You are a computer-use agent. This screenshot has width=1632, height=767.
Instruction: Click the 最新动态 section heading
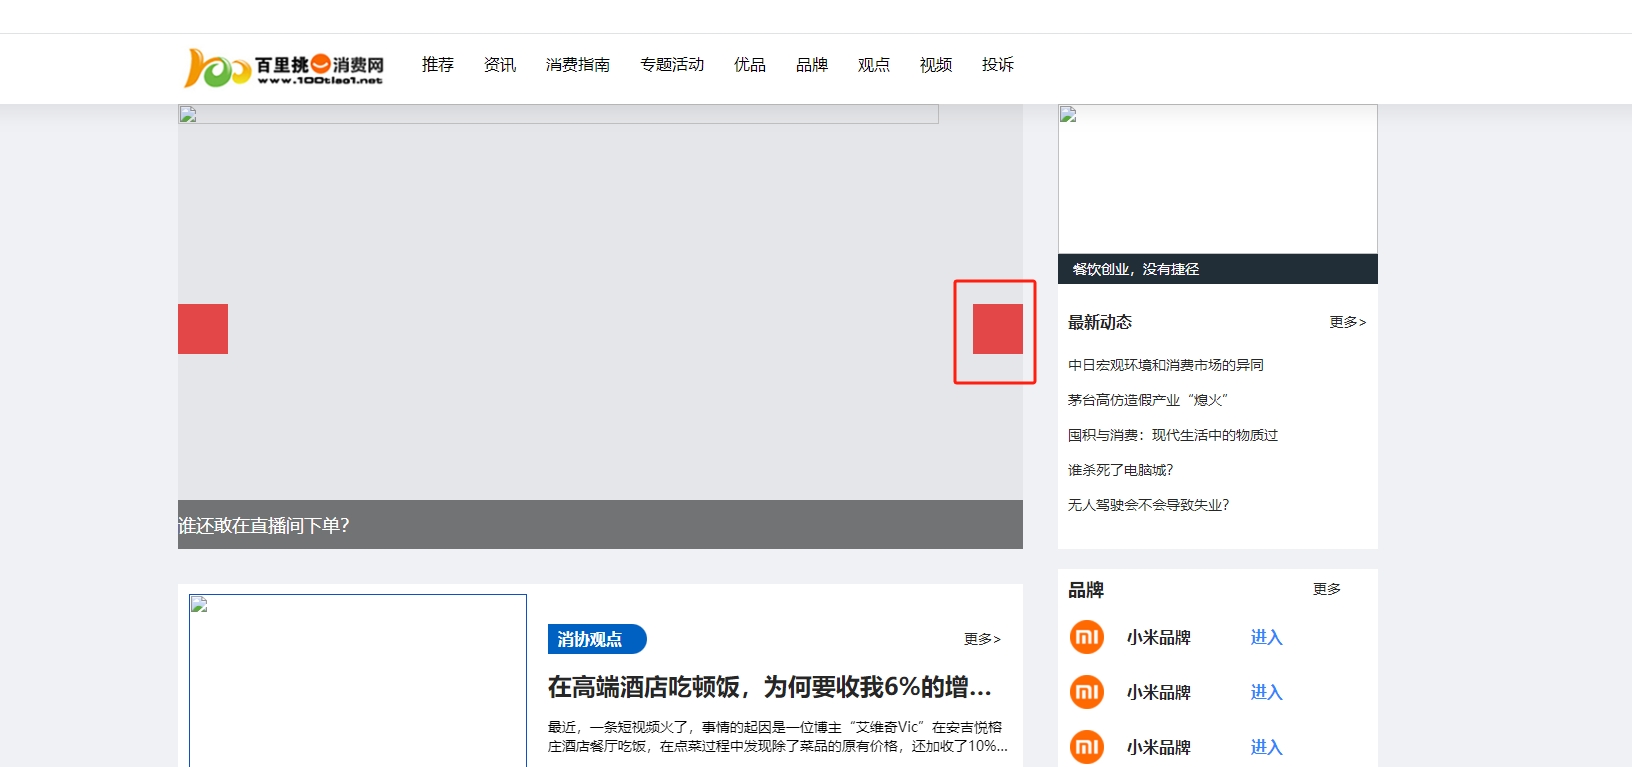point(1100,322)
